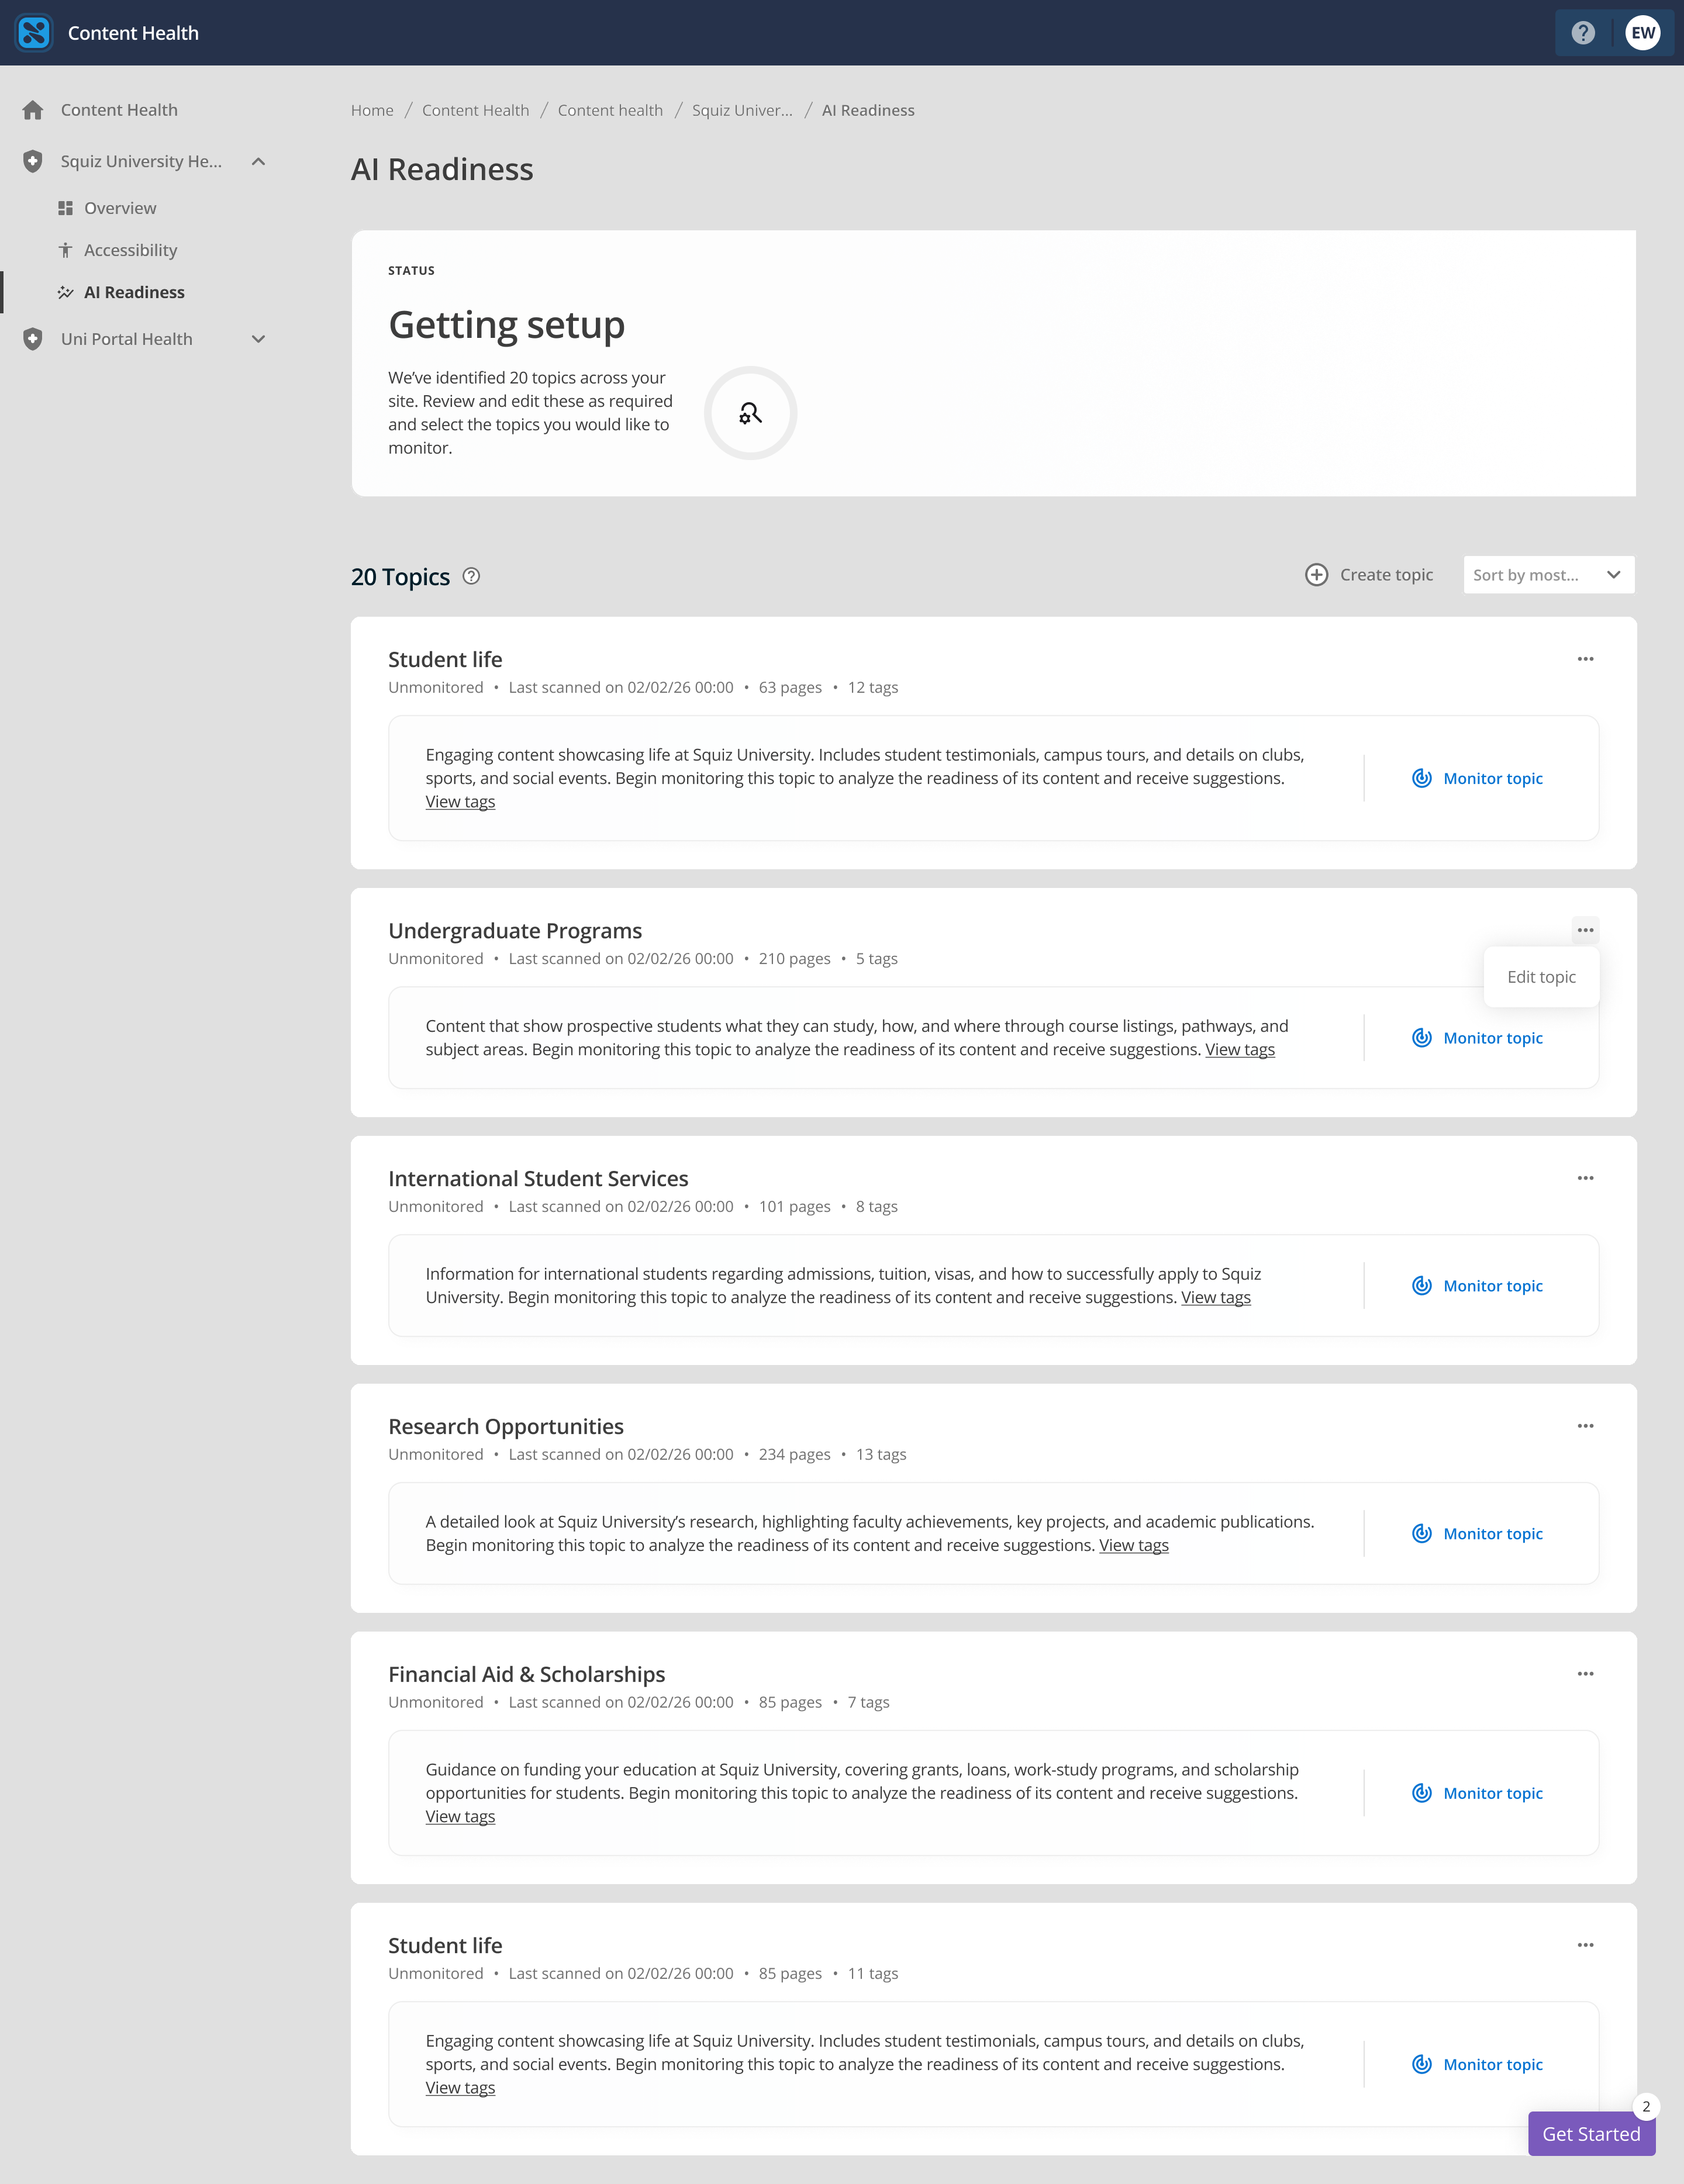Click the Monitor topic icon for Financial Aid & Scholarships
The height and width of the screenshot is (2184, 1684).
tap(1421, 1793)
